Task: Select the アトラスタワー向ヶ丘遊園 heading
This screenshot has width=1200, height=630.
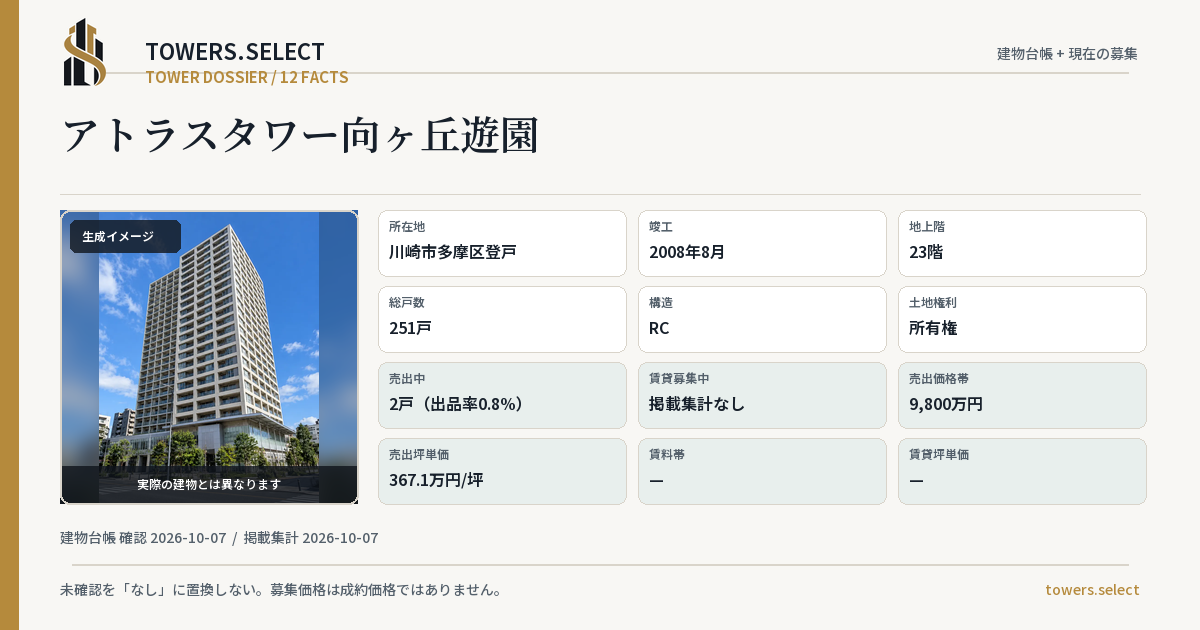Action: [x=300, y=135]
